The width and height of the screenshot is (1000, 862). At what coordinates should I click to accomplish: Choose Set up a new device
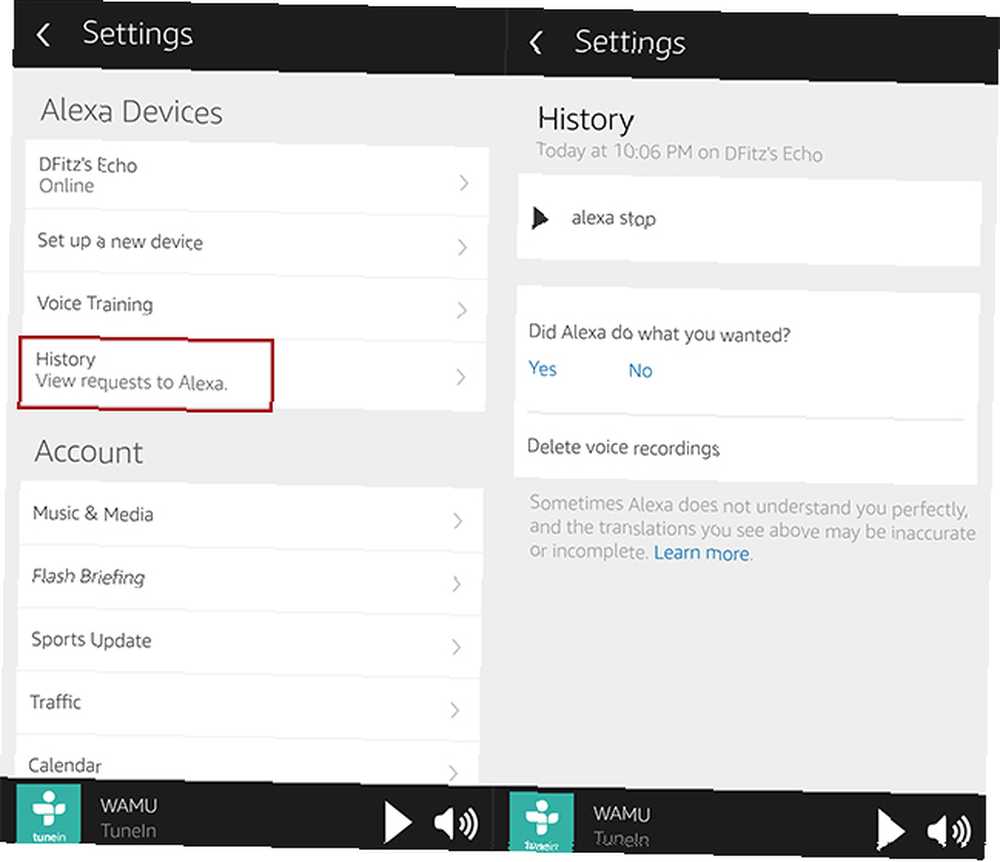256,245
